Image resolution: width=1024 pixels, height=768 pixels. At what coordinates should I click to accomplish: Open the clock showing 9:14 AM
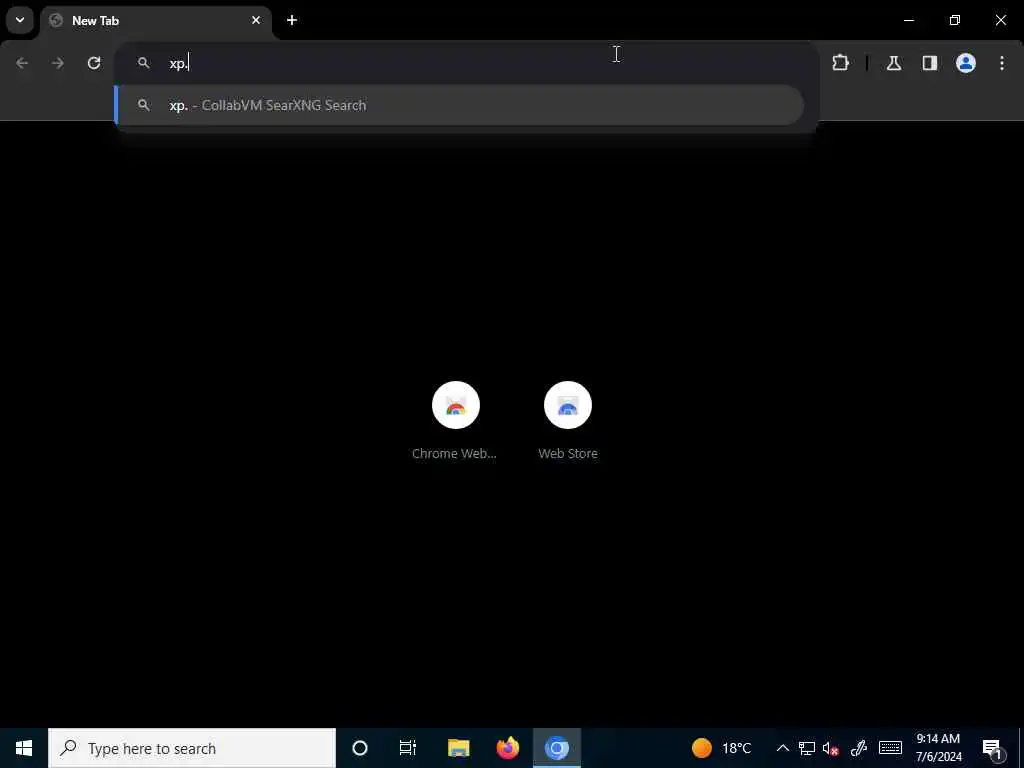point(938,748)
